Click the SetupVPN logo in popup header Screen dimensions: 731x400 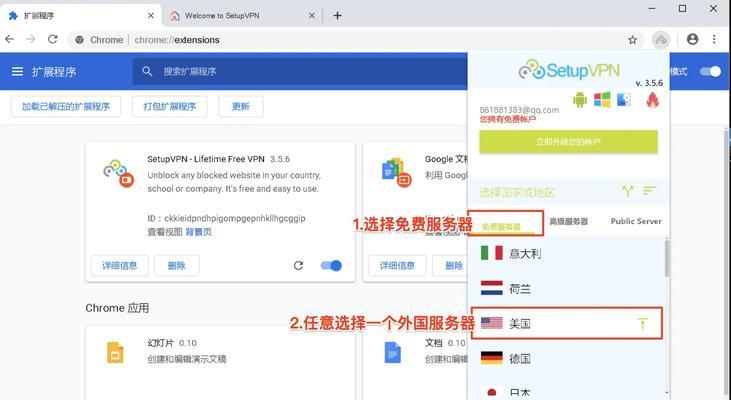569,70
